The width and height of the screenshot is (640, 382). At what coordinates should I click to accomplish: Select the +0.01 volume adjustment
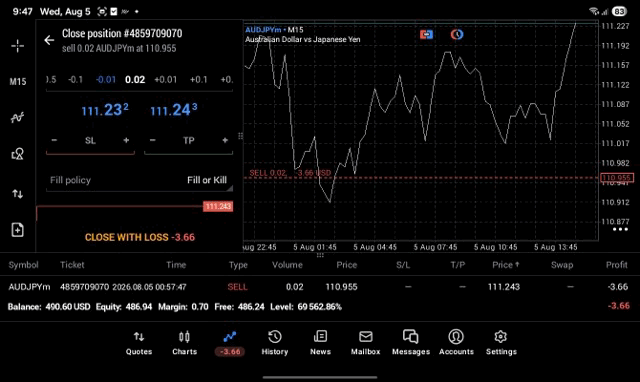pyautogui.click(x=166, y=80)
